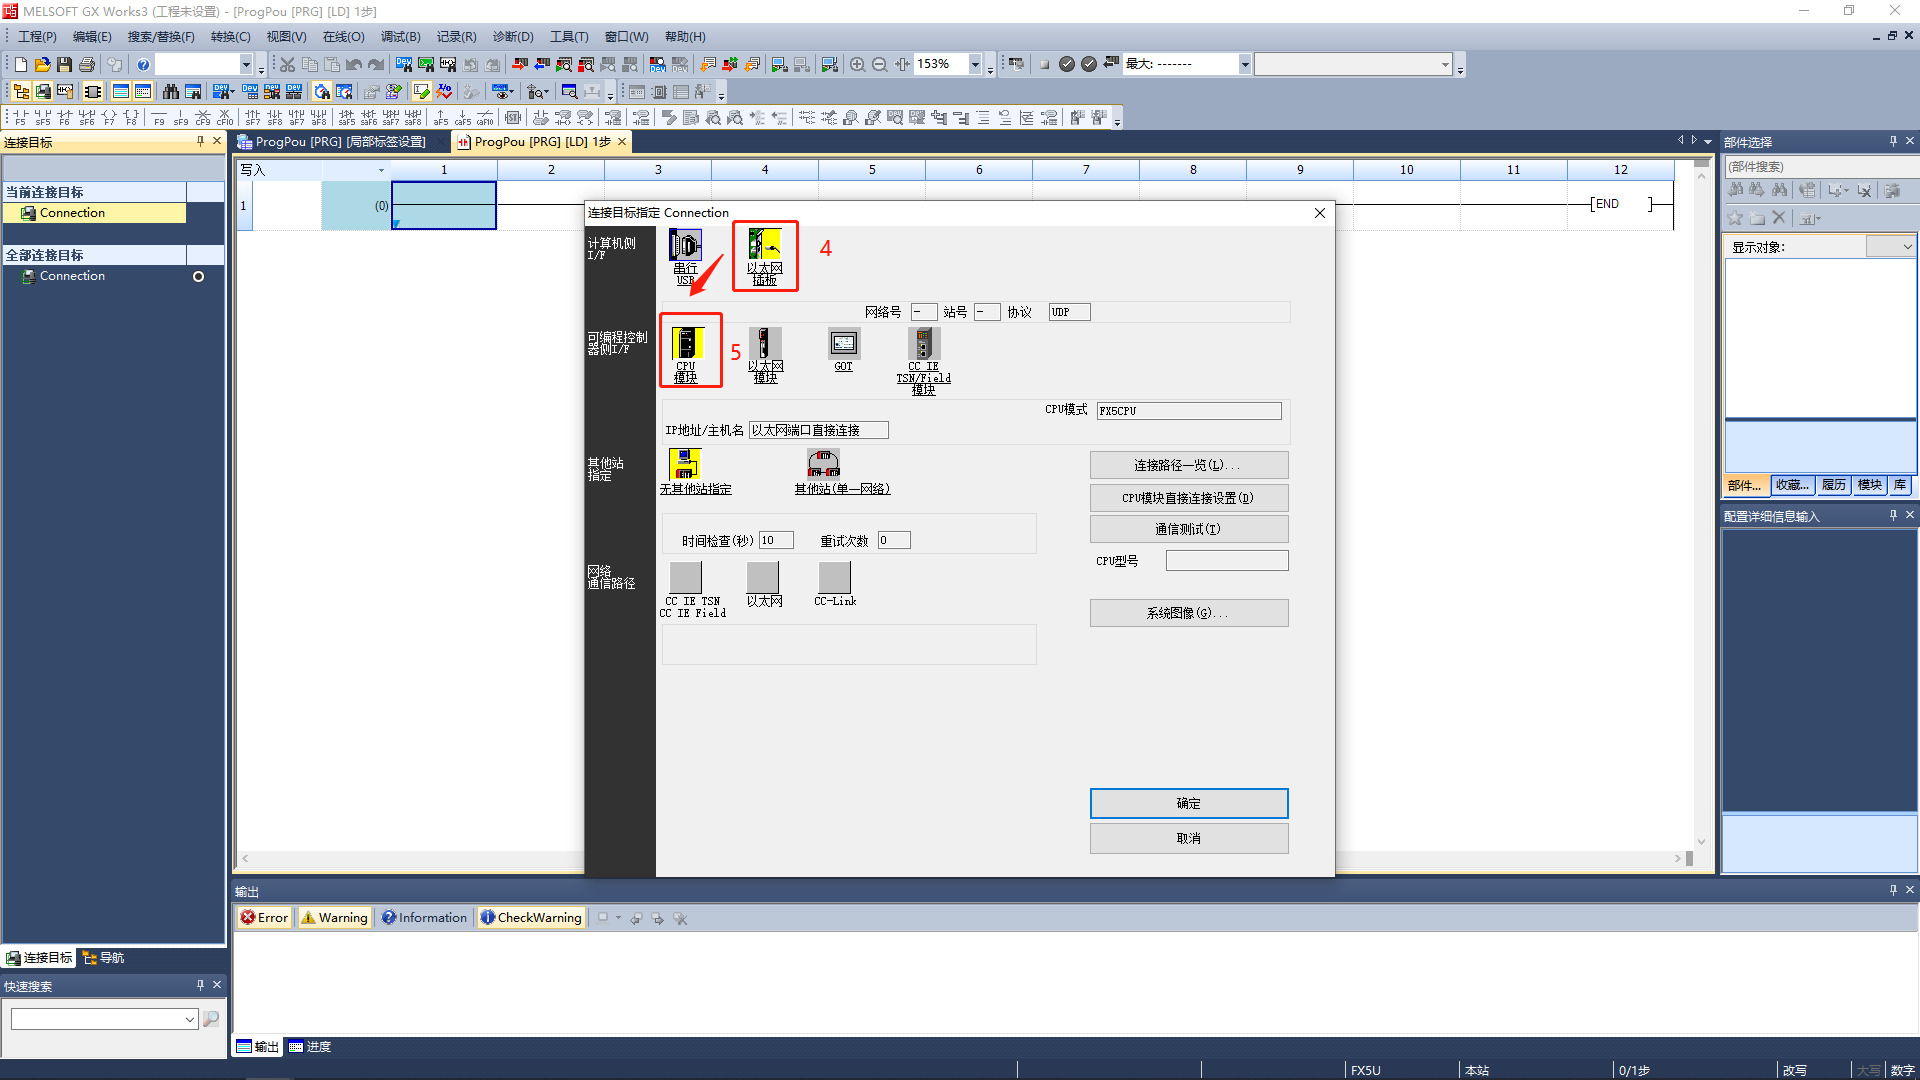Click the time check seconds field

coord(776,541)
